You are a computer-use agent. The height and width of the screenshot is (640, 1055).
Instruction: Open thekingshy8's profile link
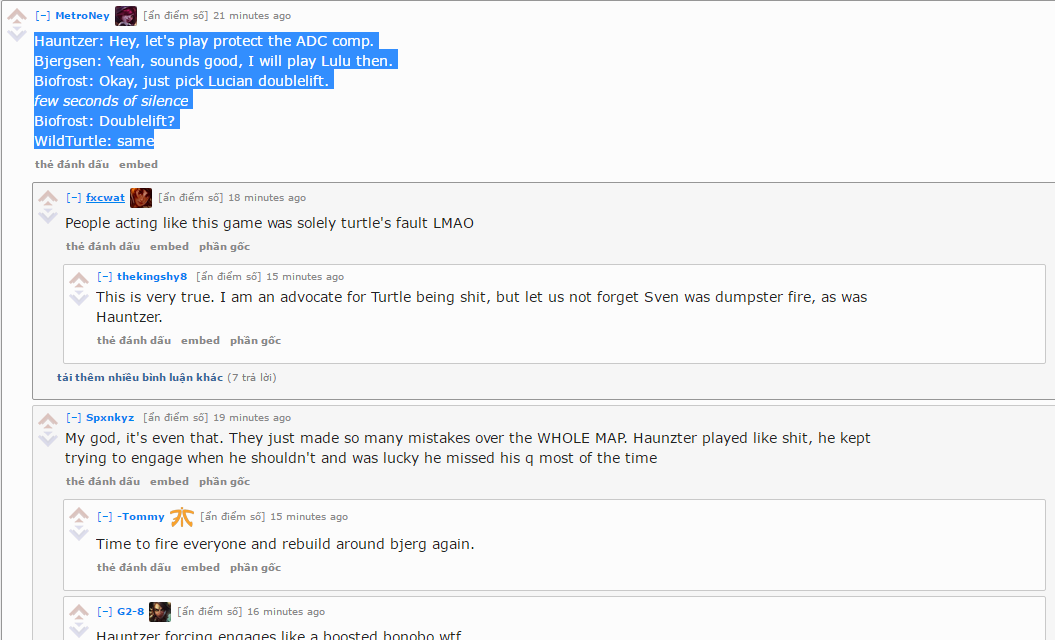tap(152, 276)
